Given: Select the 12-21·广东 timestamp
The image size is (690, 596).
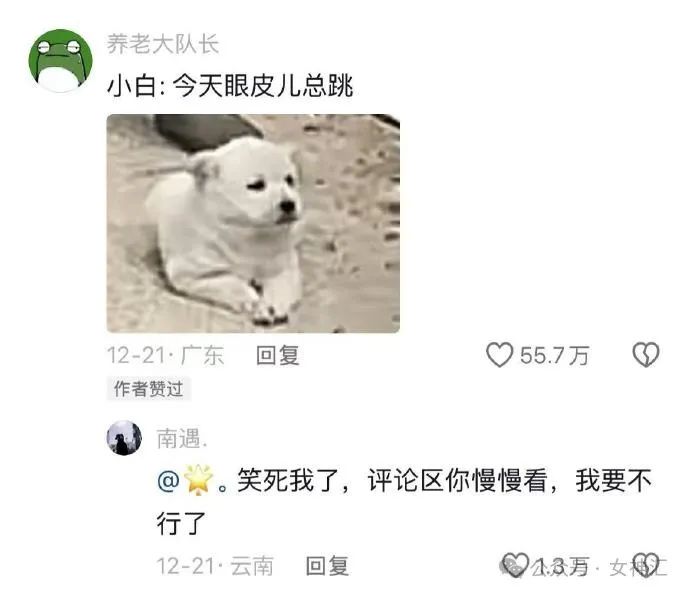Looking at the screenshot, I should click(x=165, y=355).
